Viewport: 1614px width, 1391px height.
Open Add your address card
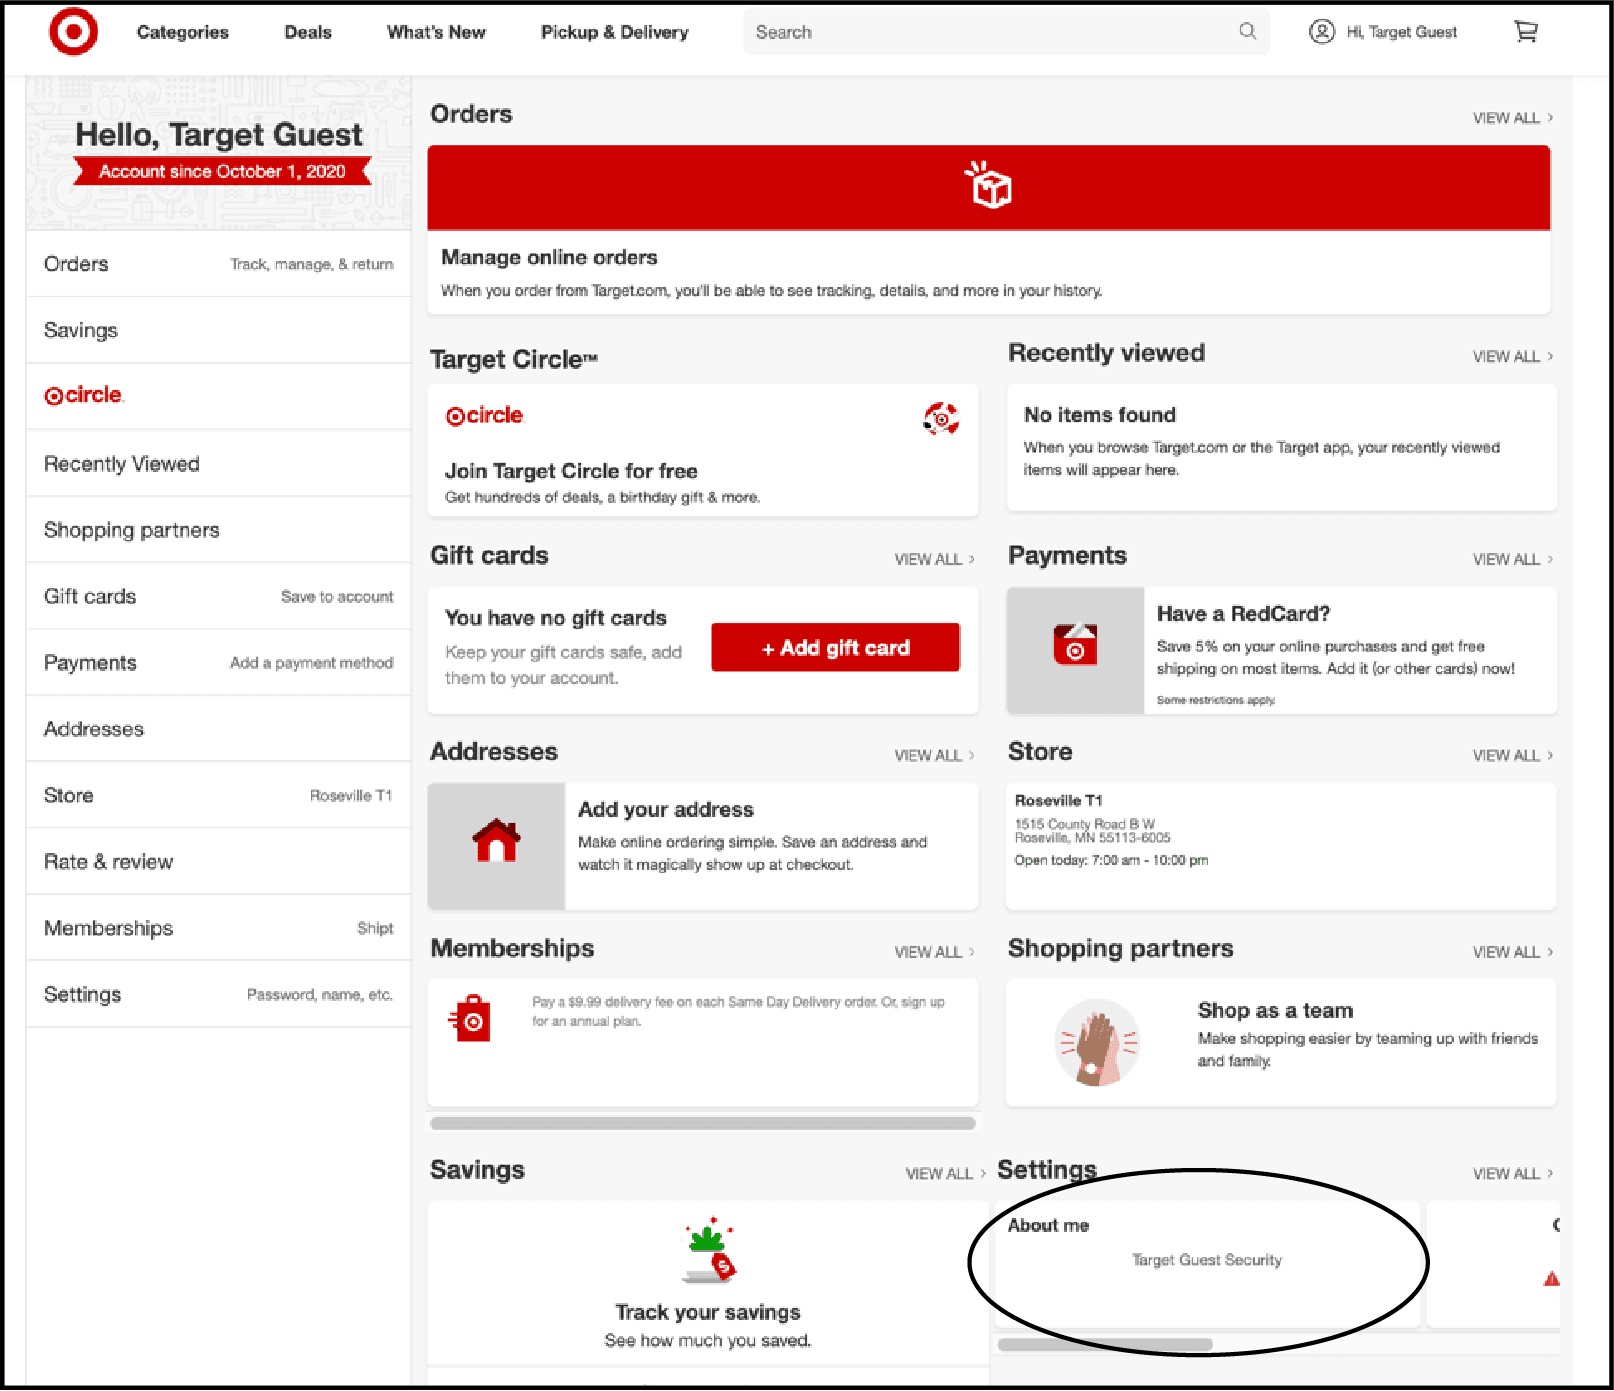pyautogui.click(x=703, y=846)
